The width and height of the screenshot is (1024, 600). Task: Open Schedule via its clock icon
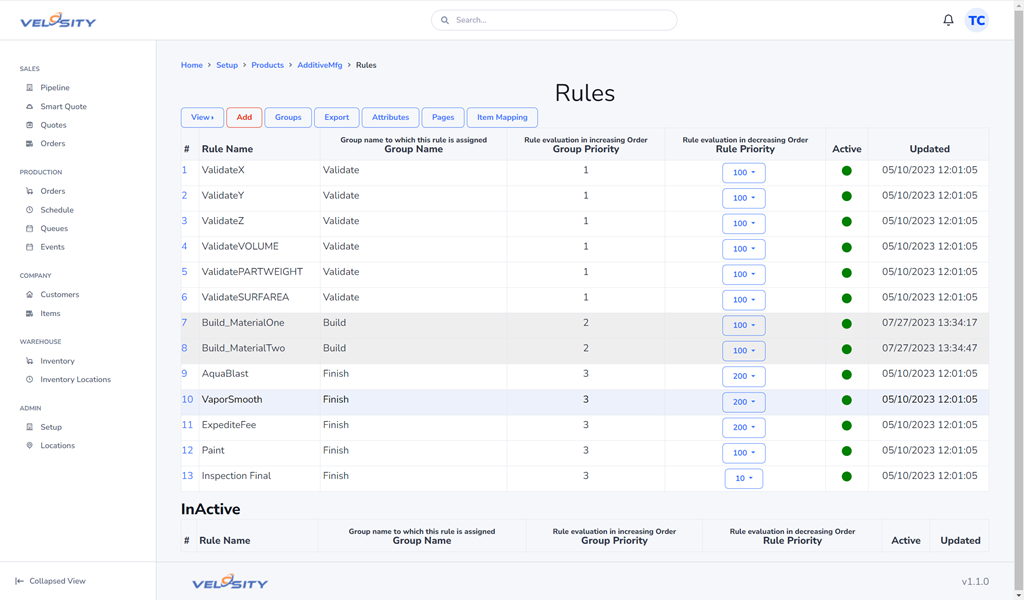29,210
